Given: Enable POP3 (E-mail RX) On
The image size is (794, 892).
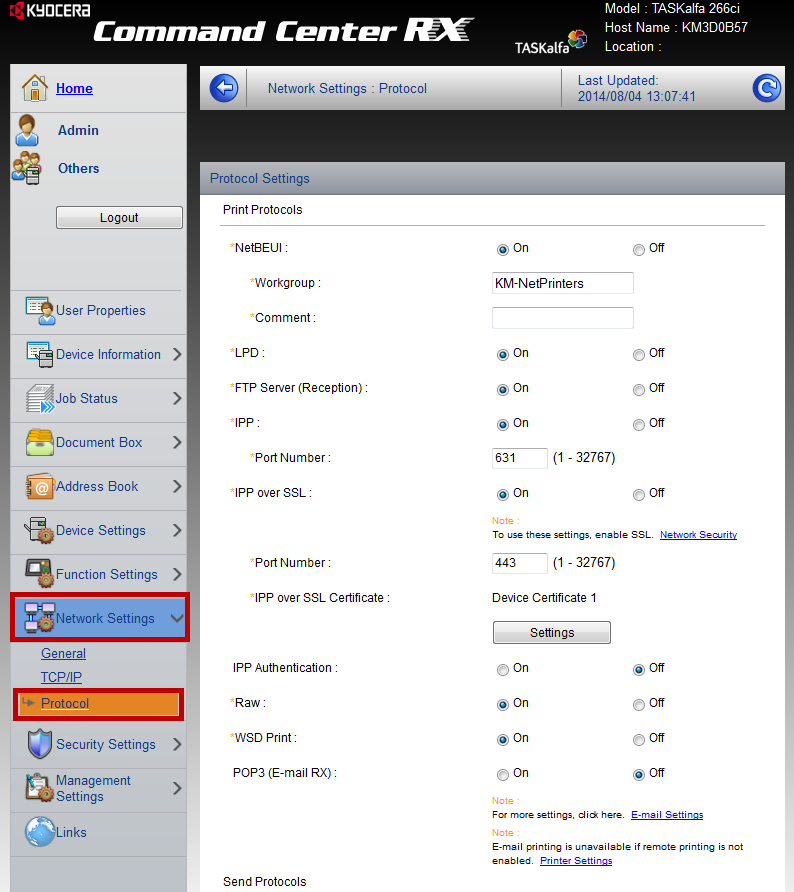Looking at the screenshot, I should pyautogui.click(x=503, y=775).
